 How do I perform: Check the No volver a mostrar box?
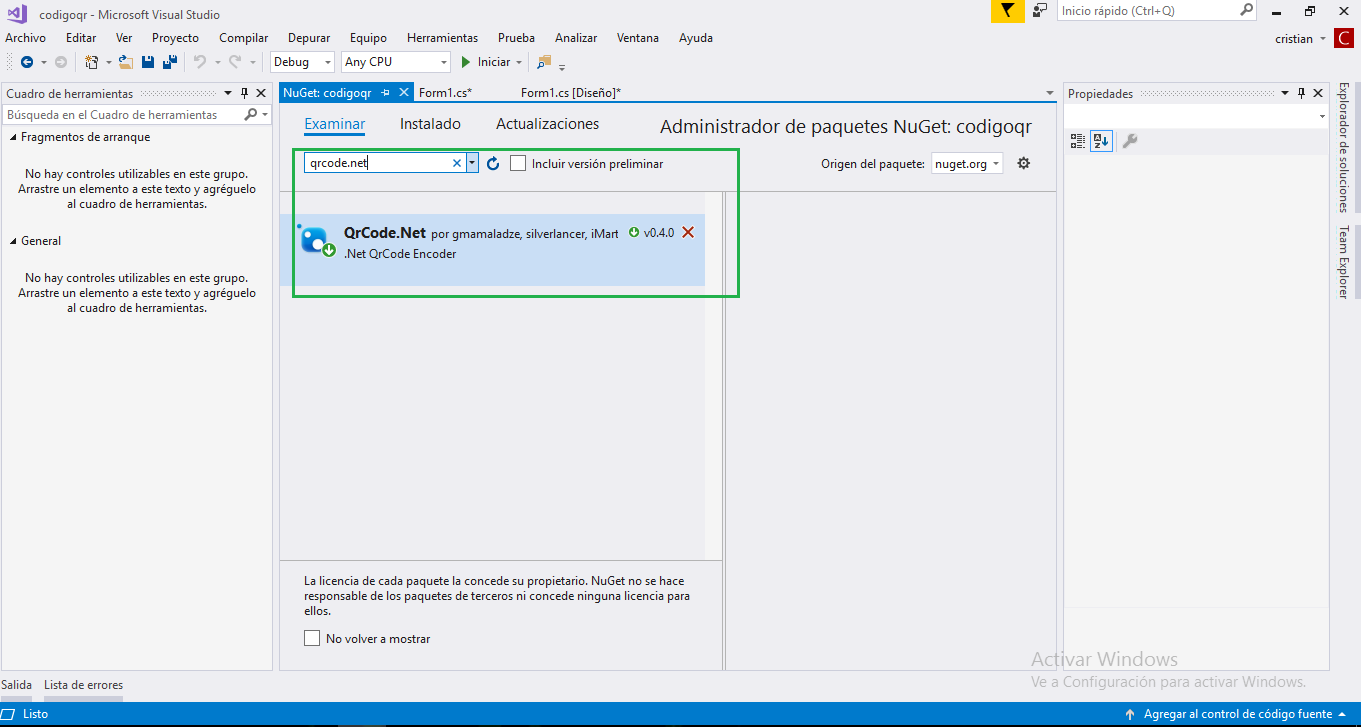[x=312, y=638]
